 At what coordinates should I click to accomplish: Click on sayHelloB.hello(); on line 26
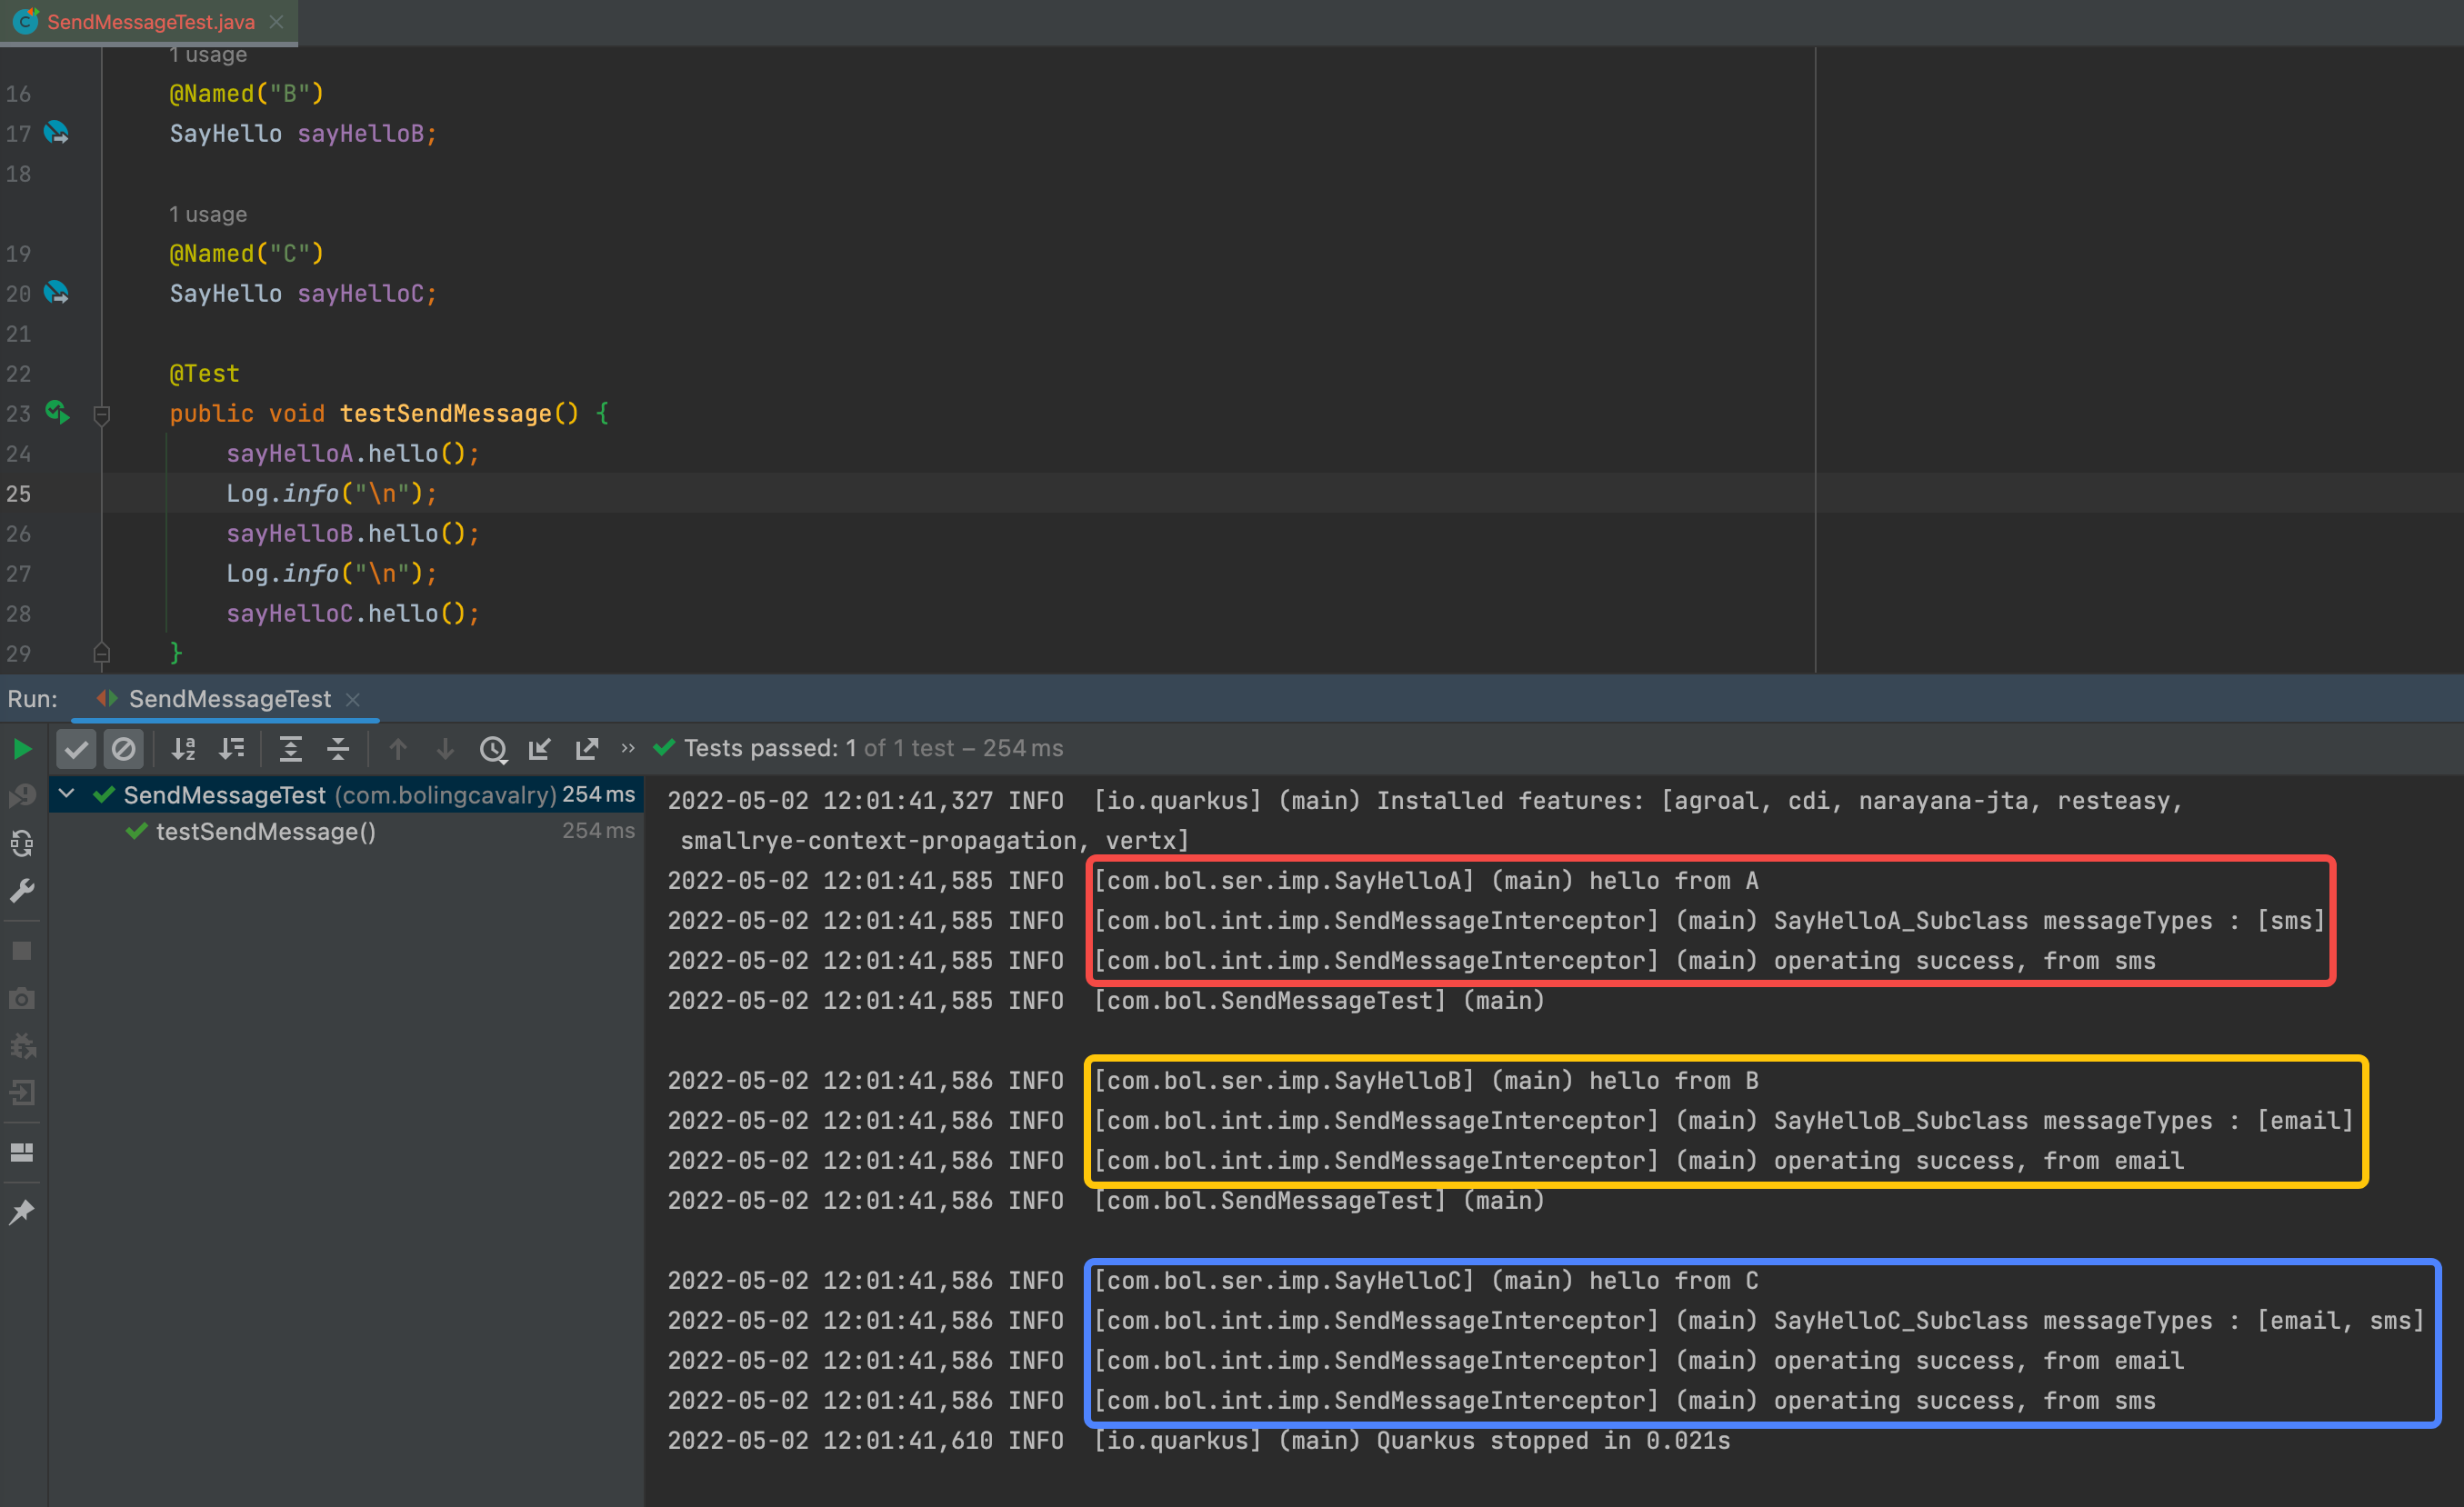[353, 533]
